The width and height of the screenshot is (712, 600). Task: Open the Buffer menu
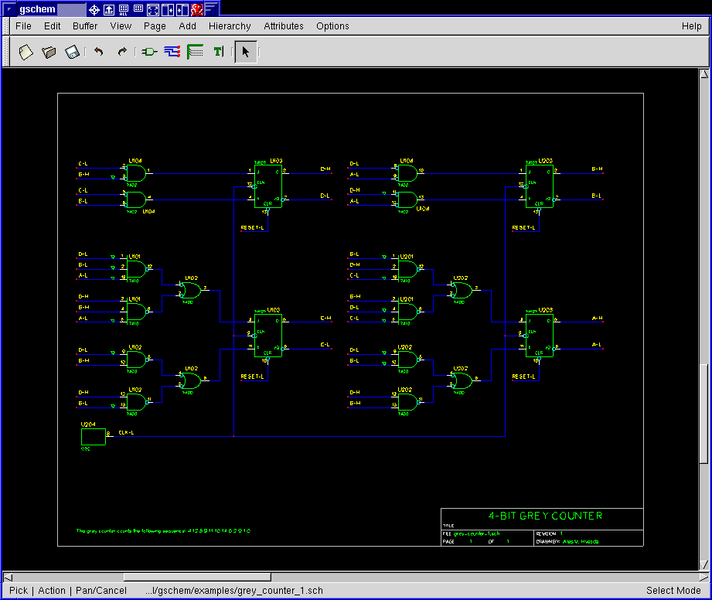coord(85,26)
